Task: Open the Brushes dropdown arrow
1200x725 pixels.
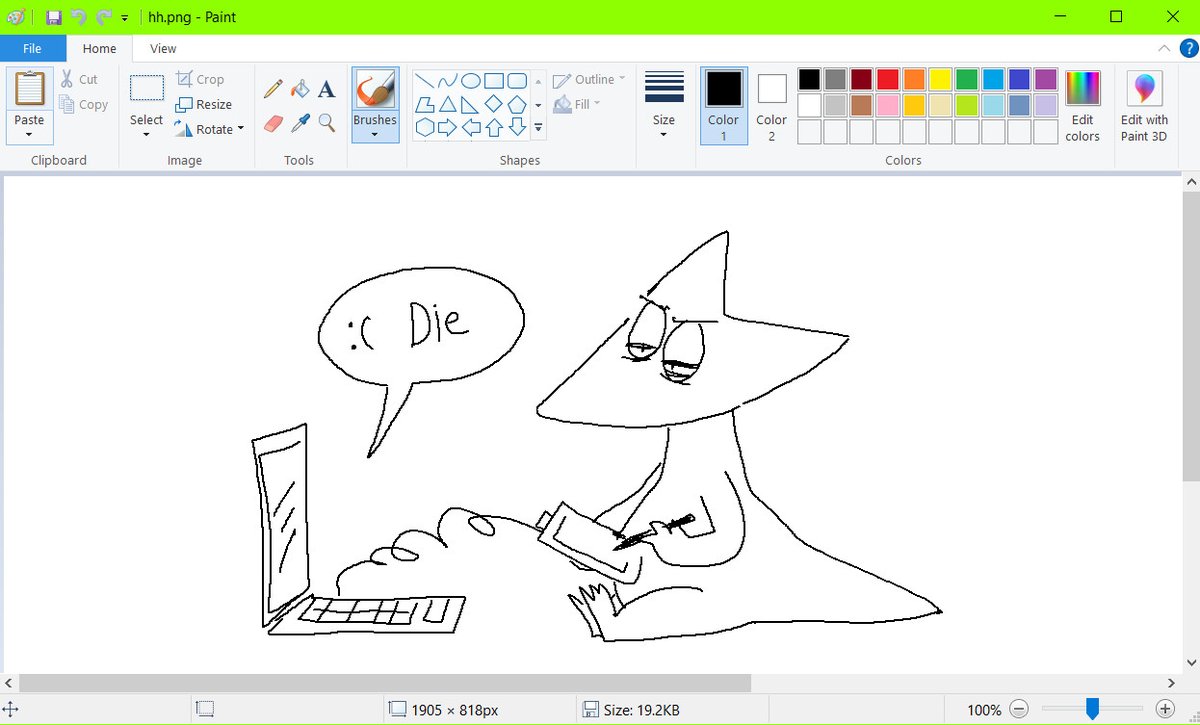Action: [375, 133]
